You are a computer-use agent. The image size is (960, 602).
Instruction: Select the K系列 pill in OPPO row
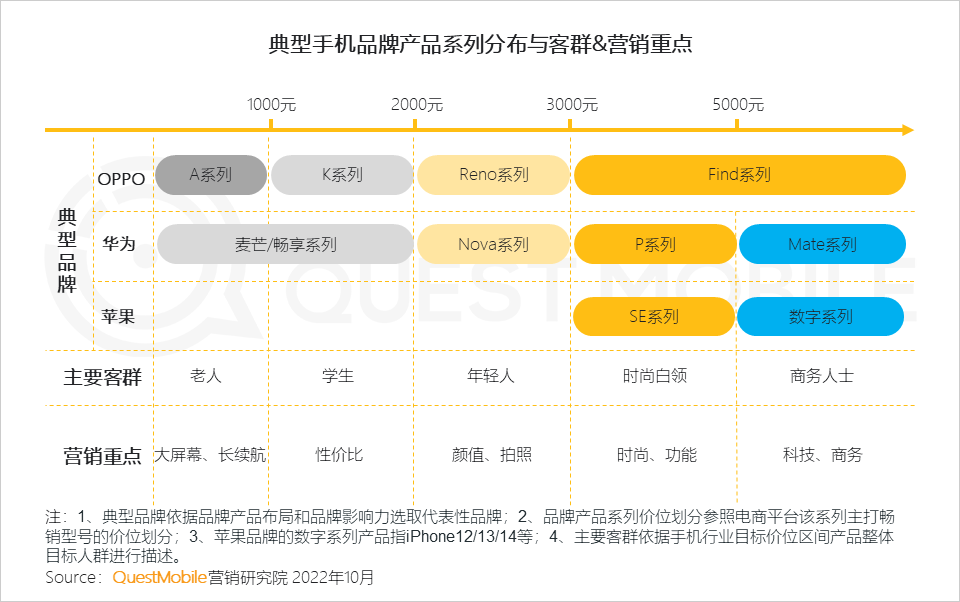coord(342,175)
